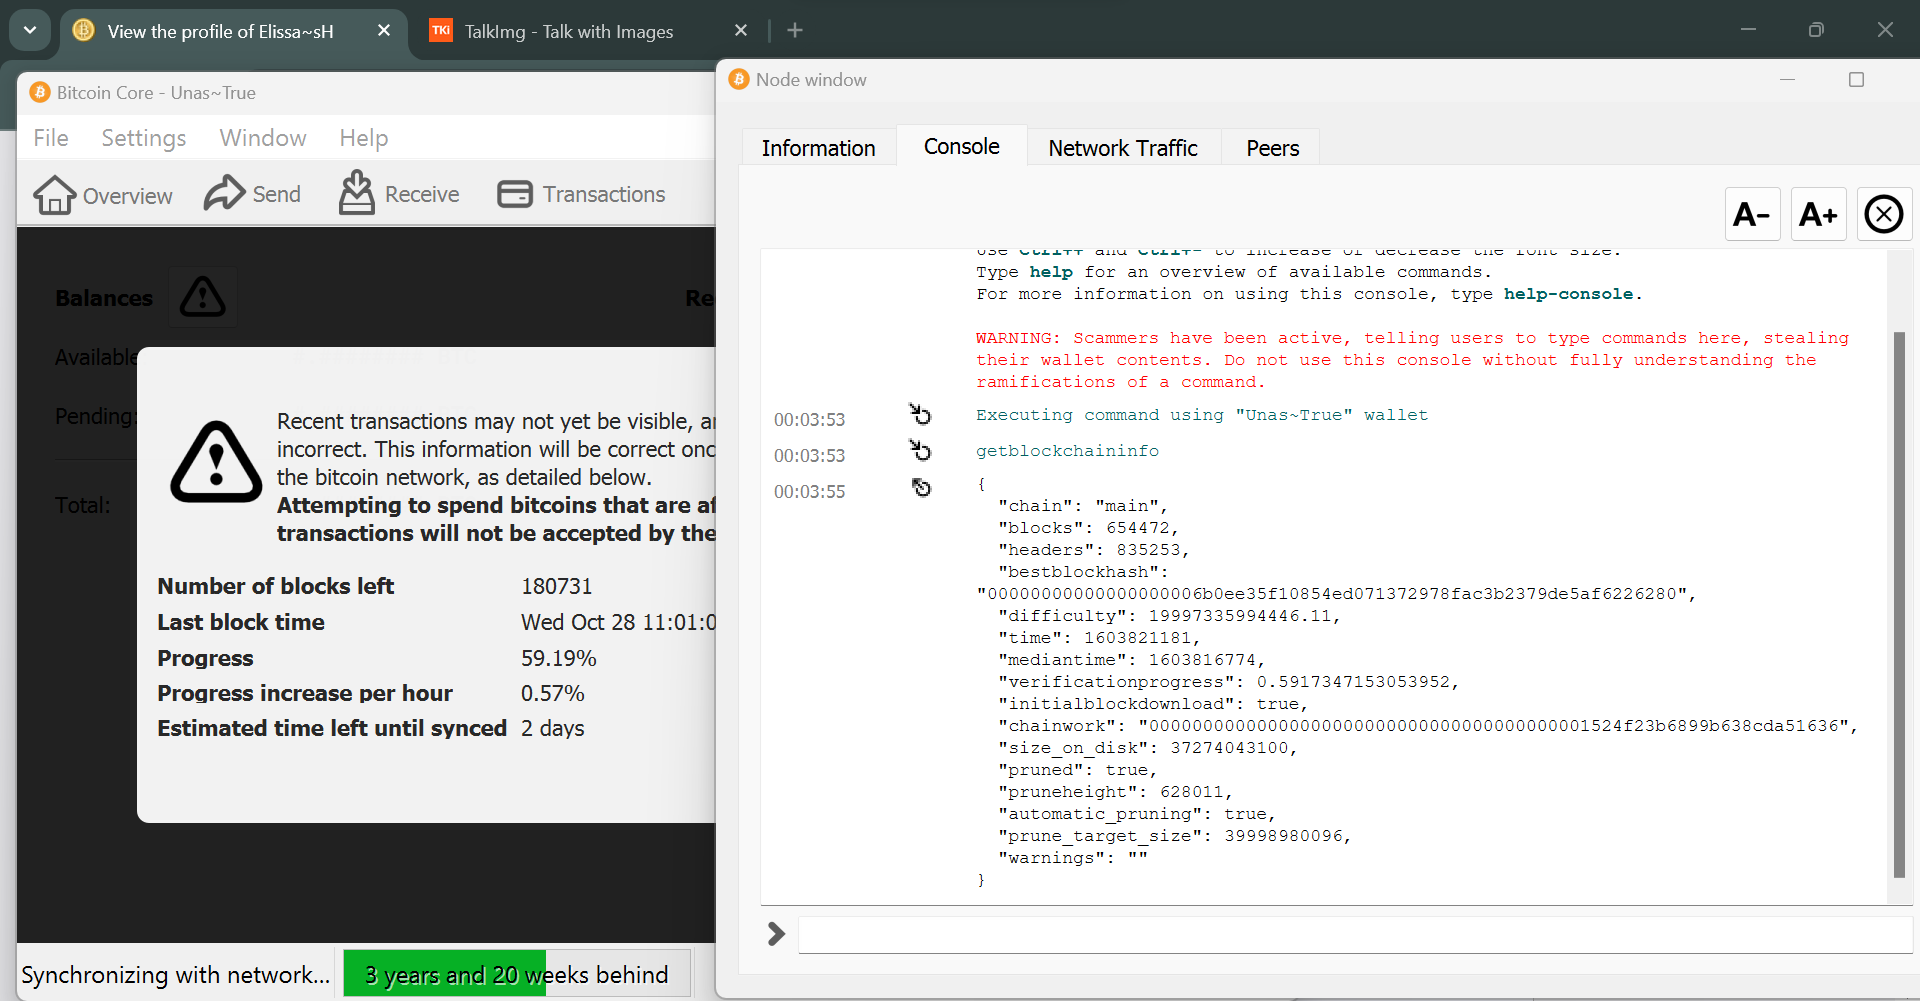Maximize the Node window

[1856, 80]
